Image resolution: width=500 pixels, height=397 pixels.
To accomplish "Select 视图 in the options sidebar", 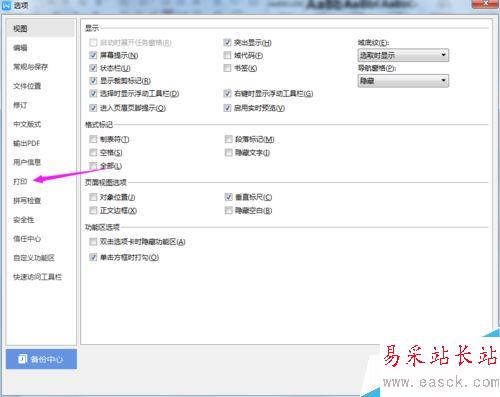I will (x=40, y=29).
